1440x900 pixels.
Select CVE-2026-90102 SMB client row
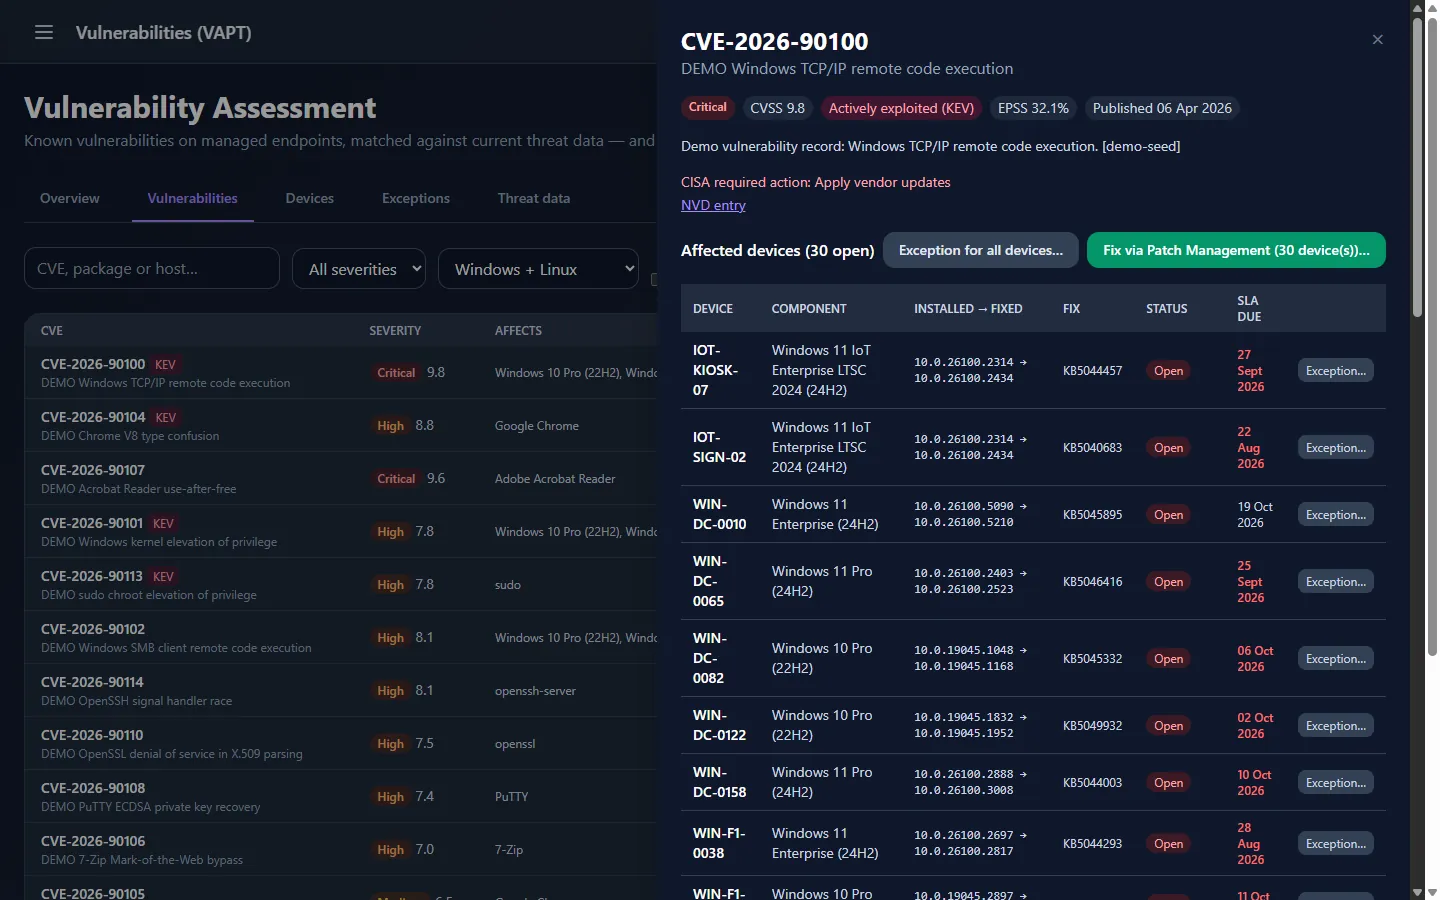(341, 637)
